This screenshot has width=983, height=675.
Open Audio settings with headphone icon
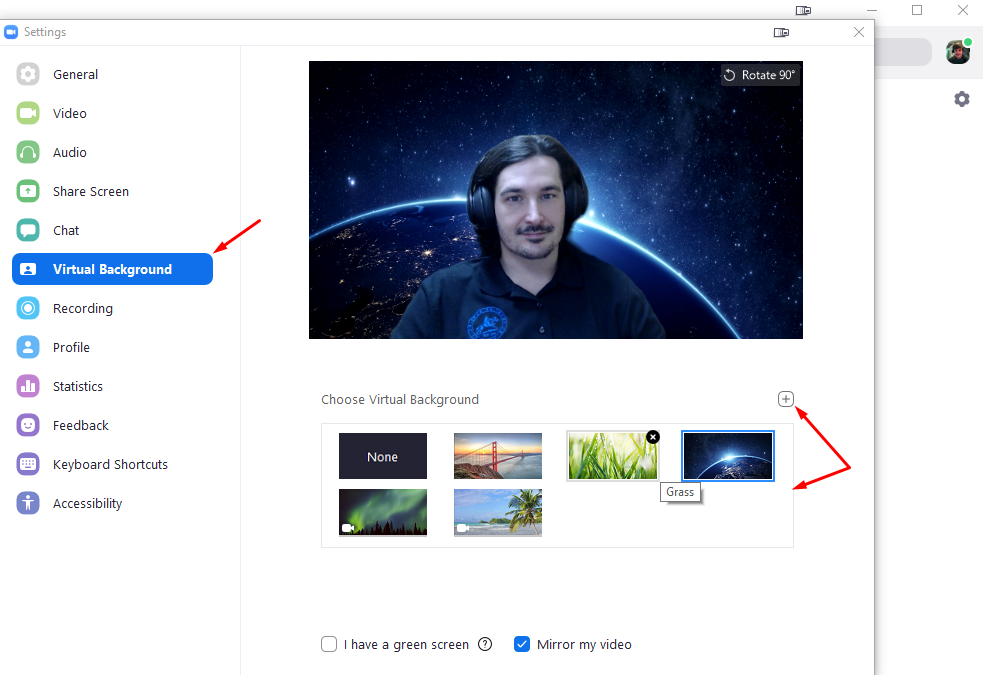[69, 152]
